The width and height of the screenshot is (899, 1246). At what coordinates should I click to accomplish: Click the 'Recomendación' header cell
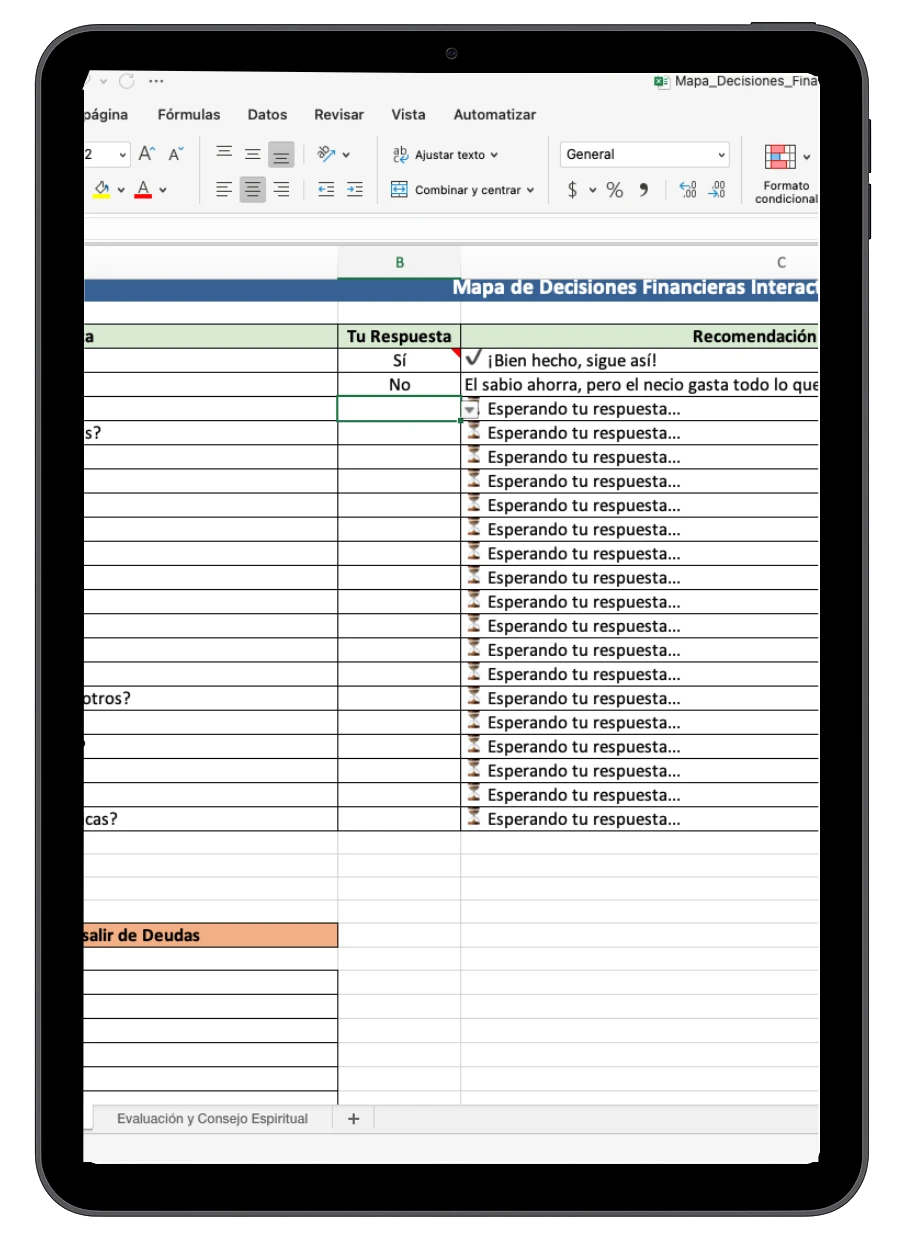(x=640, y=337)
